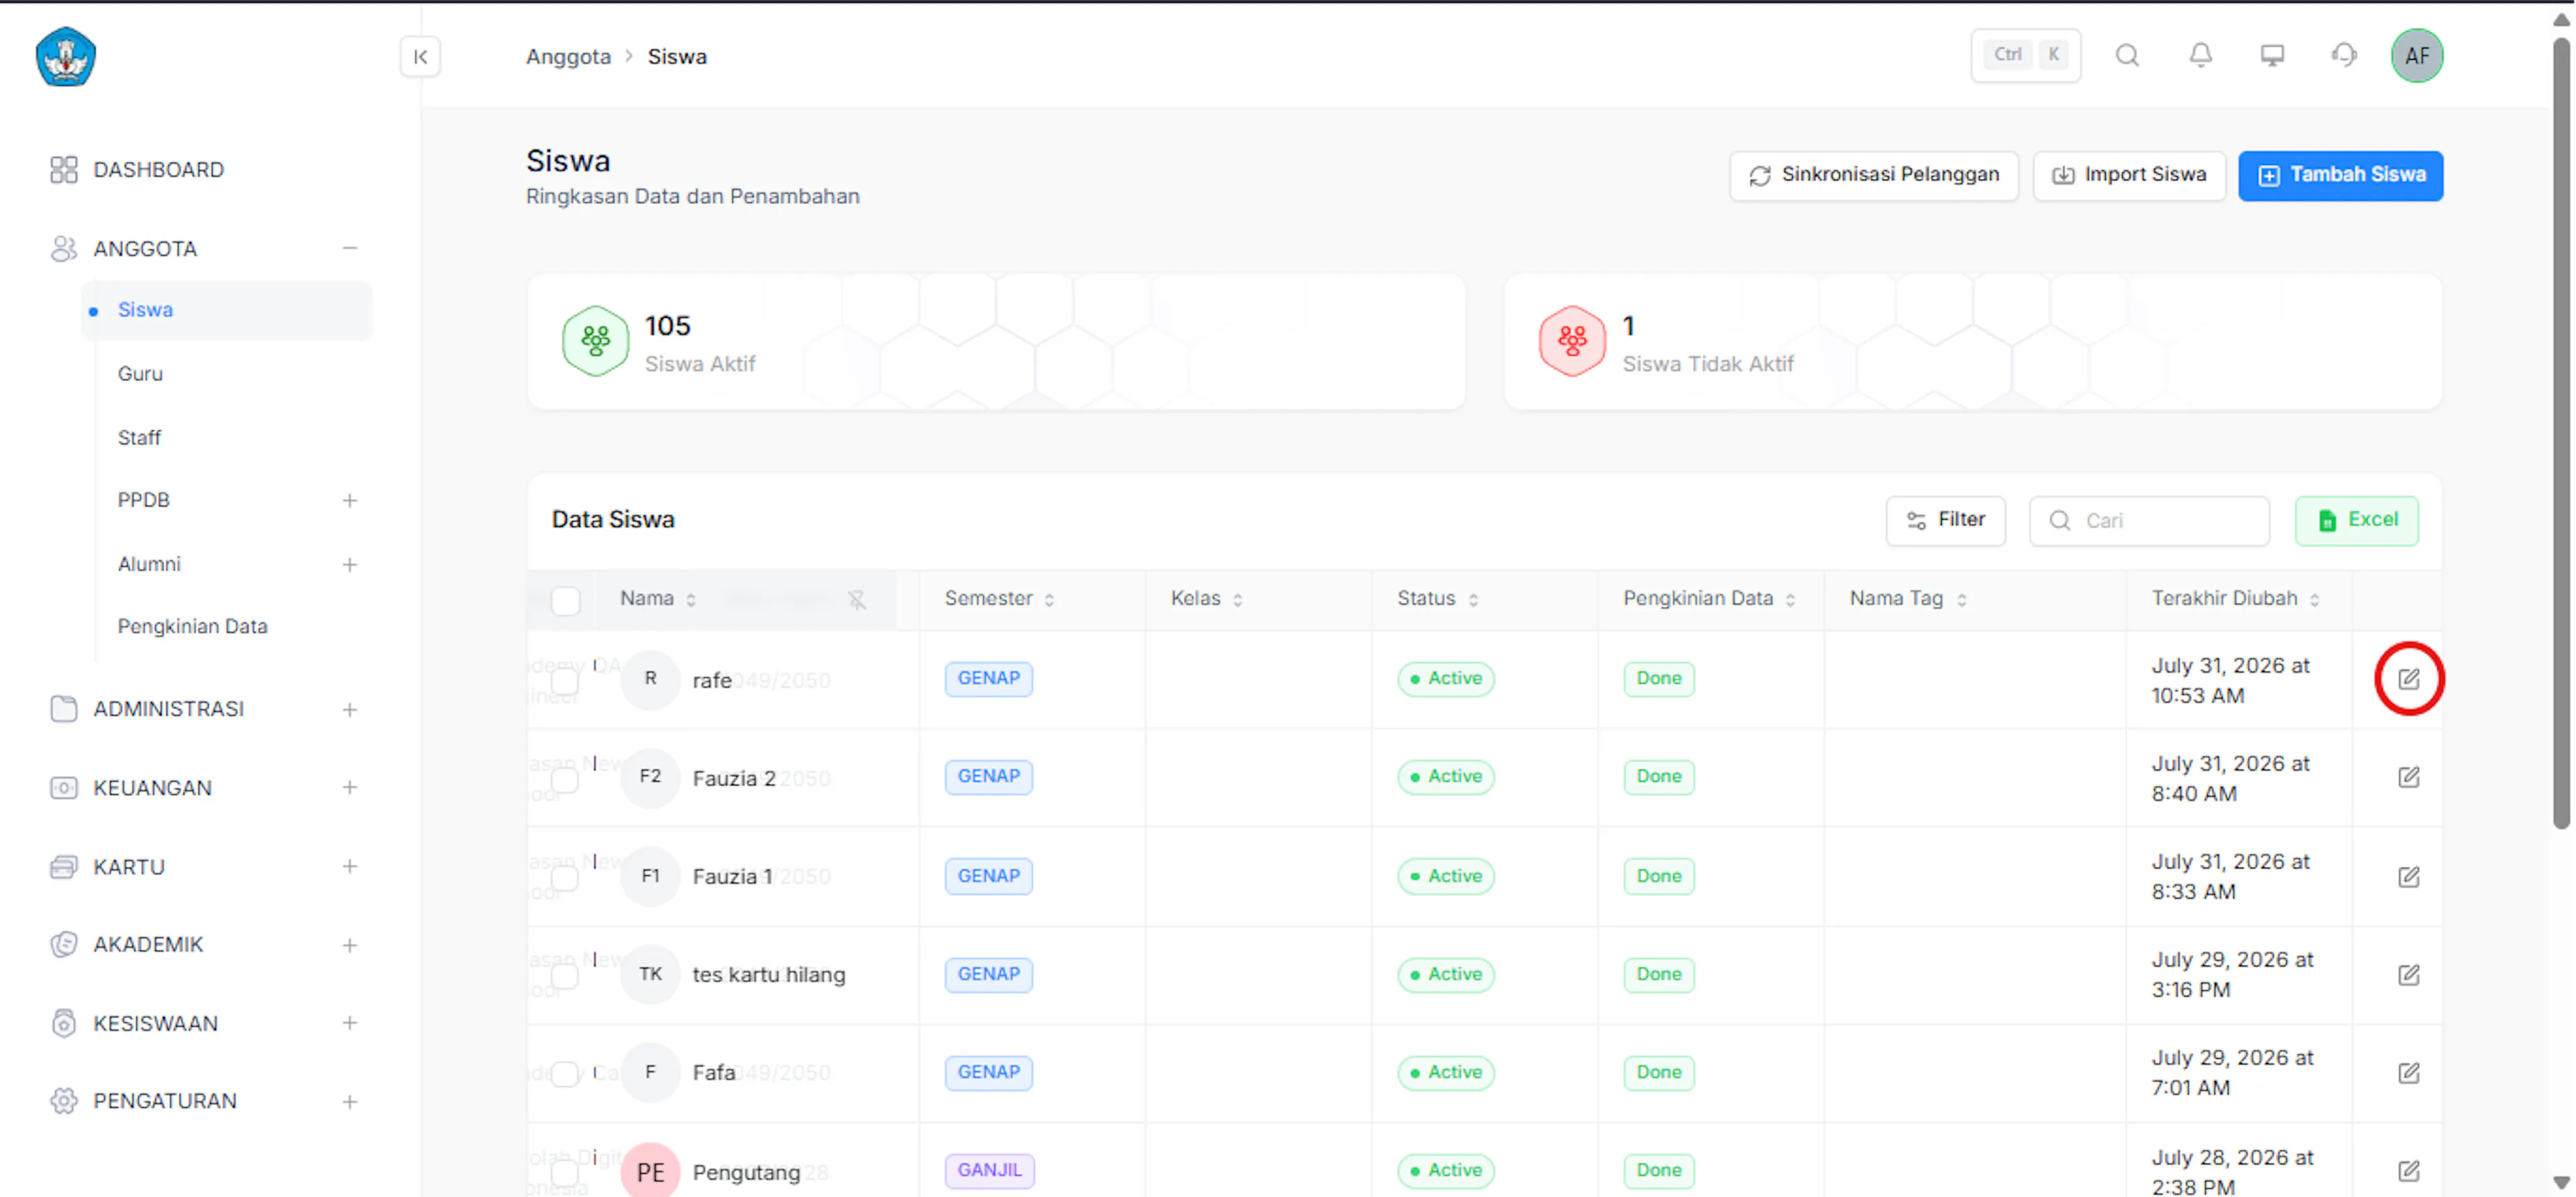Open the Filter button

1945,520
